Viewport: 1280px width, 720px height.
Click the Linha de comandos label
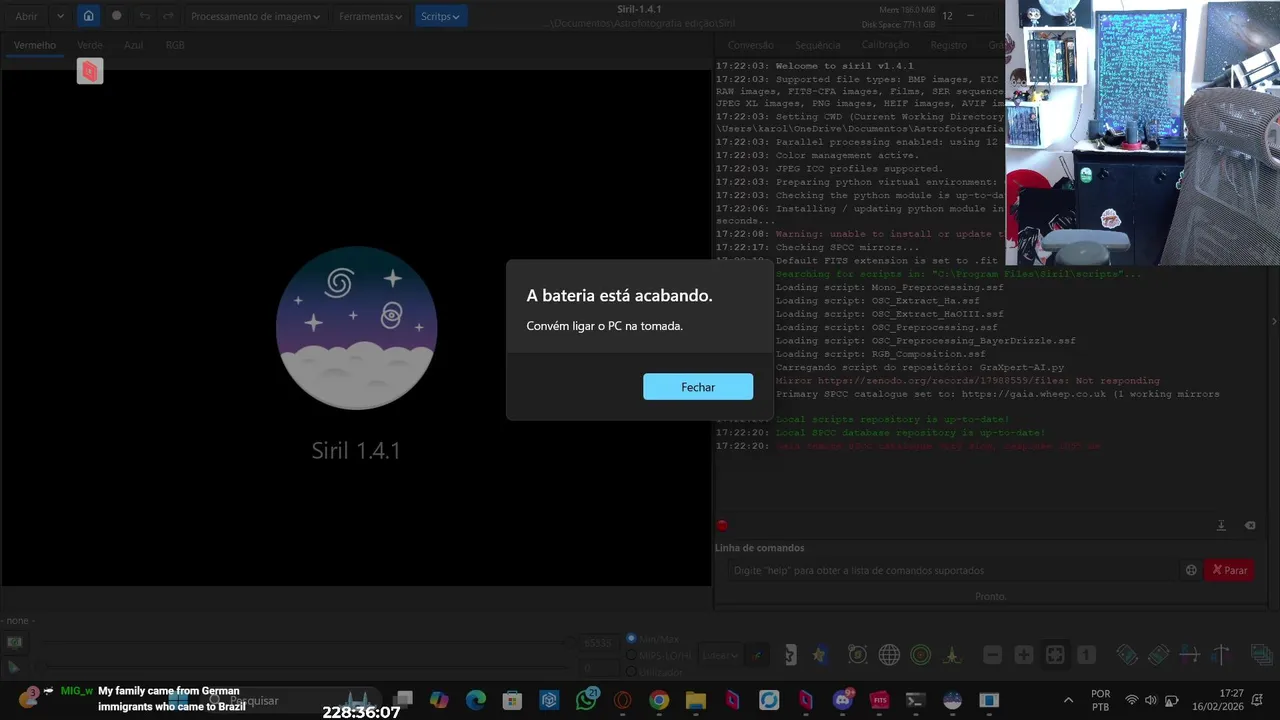tap(759, 548)
